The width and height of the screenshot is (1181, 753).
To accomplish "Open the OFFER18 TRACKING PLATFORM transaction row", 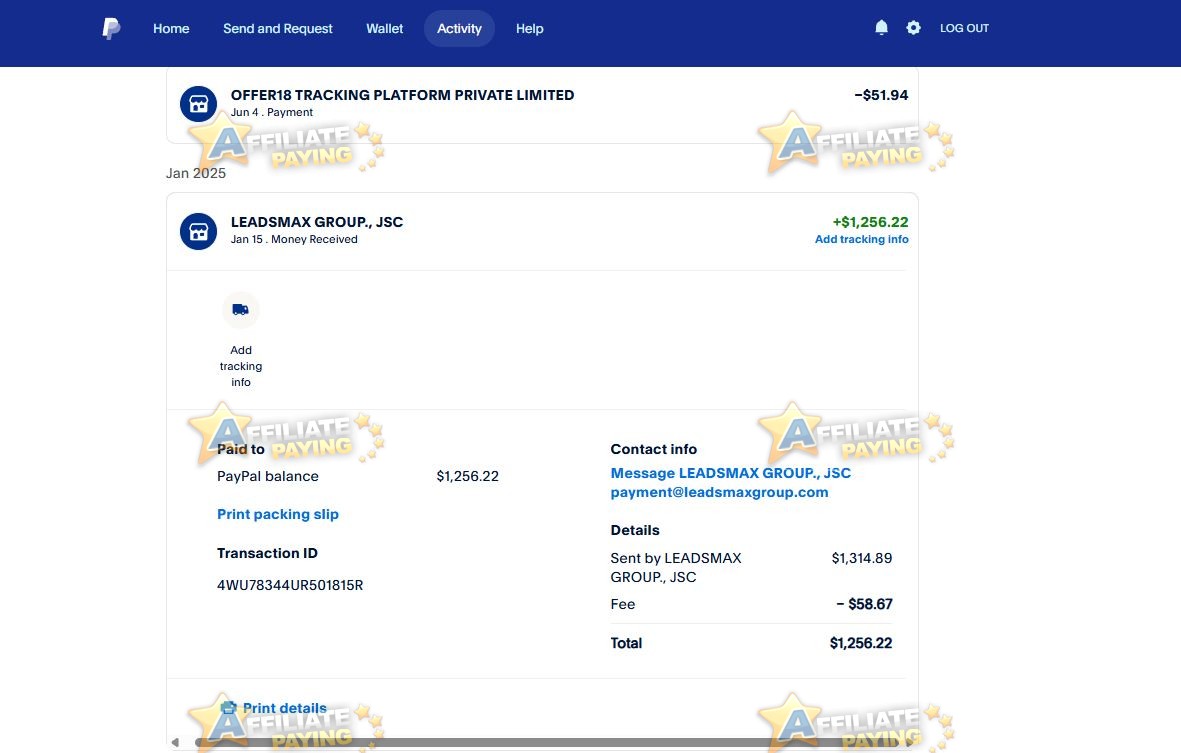I will point(542,104).
